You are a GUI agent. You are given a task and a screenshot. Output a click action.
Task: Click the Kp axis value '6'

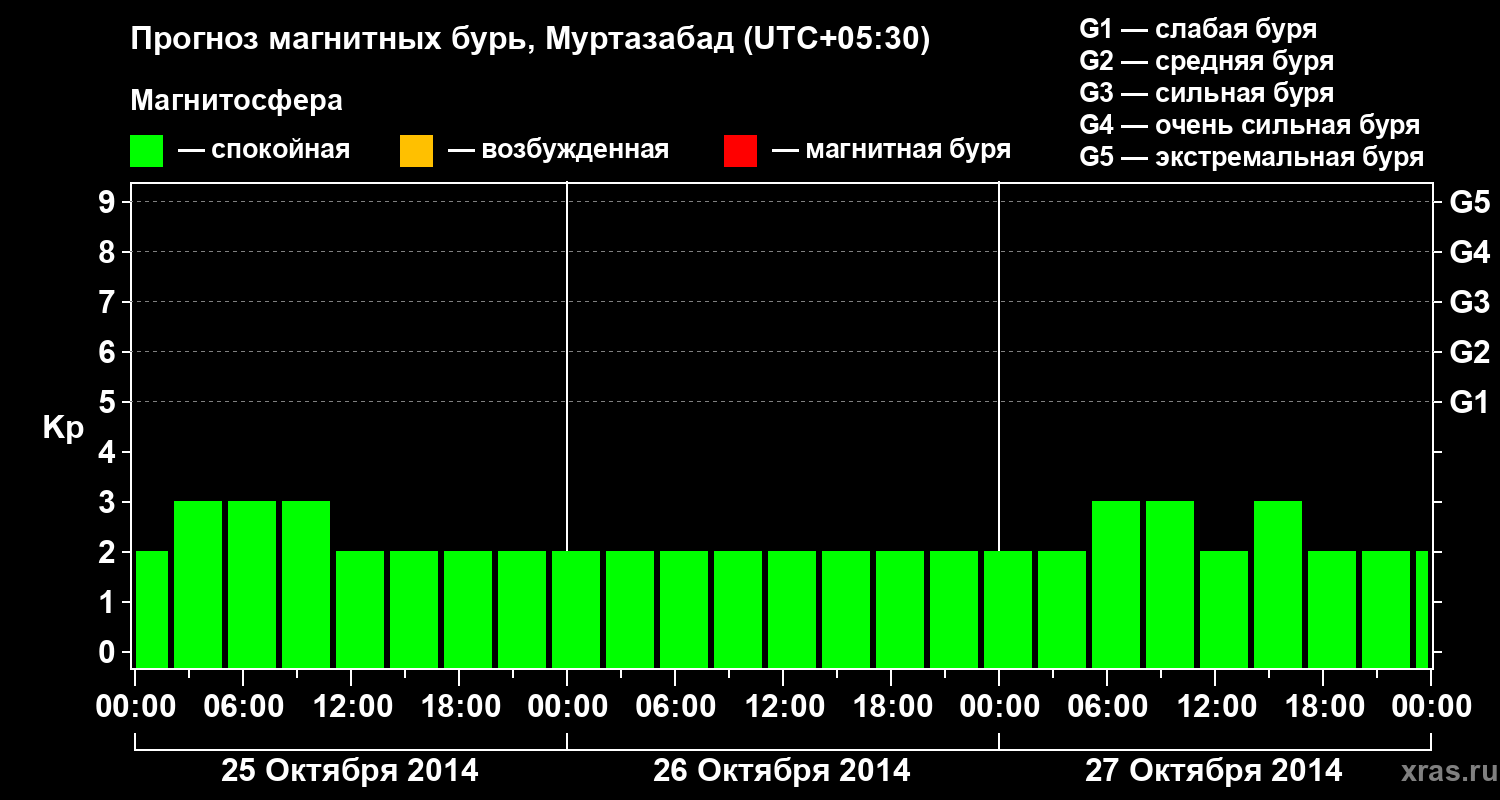(109, 352)
